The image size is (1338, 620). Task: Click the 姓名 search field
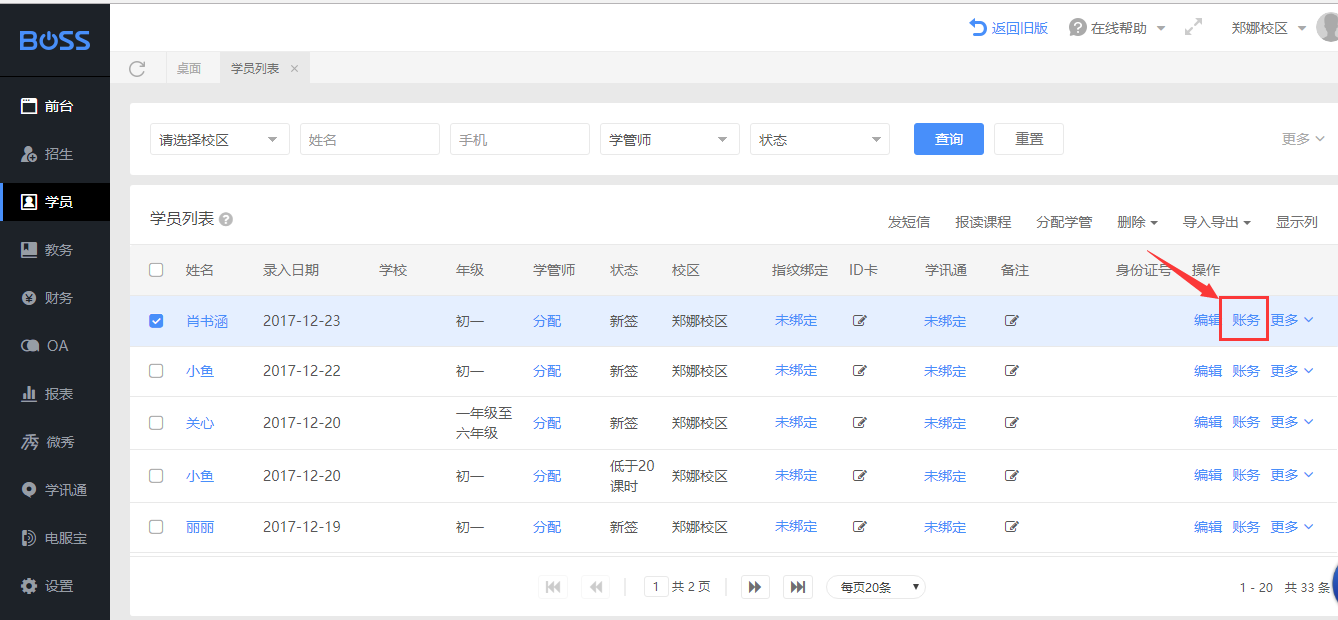(370, 140)
